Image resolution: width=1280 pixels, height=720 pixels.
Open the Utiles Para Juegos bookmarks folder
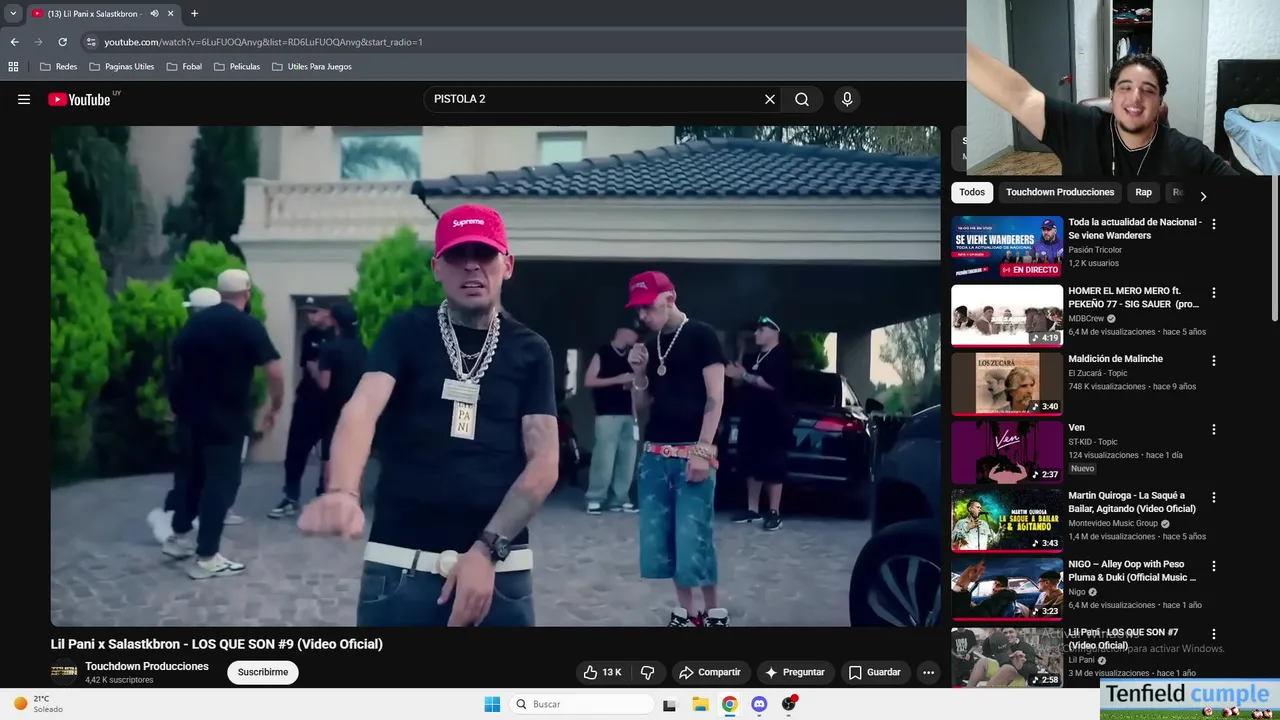(312, 67)
